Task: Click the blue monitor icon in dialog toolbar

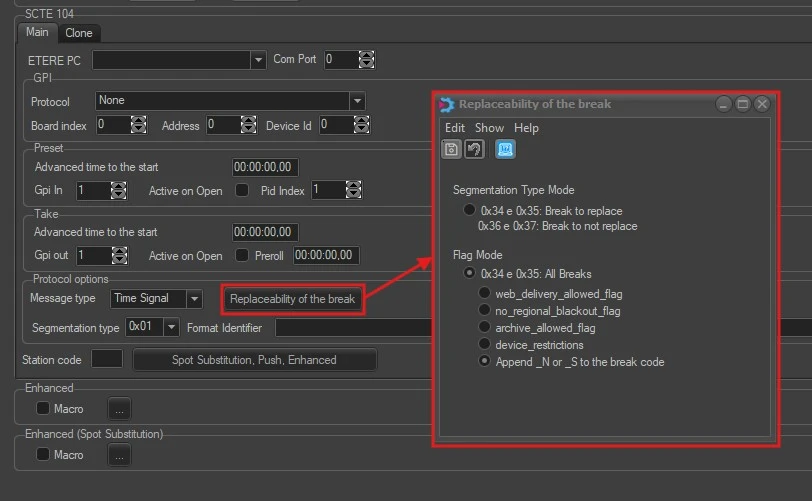Action: pos(506,149)
